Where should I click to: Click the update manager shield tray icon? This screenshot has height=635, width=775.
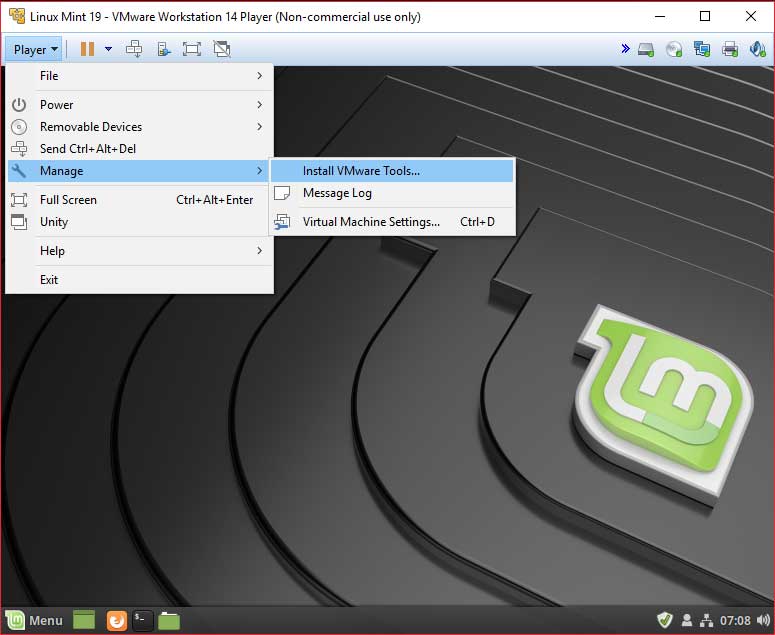(665, 620)
